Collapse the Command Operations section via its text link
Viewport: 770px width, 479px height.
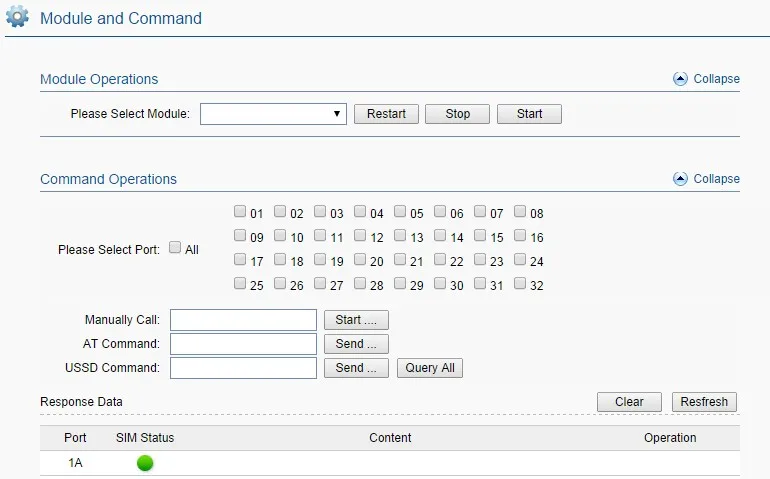pos(716,179)
